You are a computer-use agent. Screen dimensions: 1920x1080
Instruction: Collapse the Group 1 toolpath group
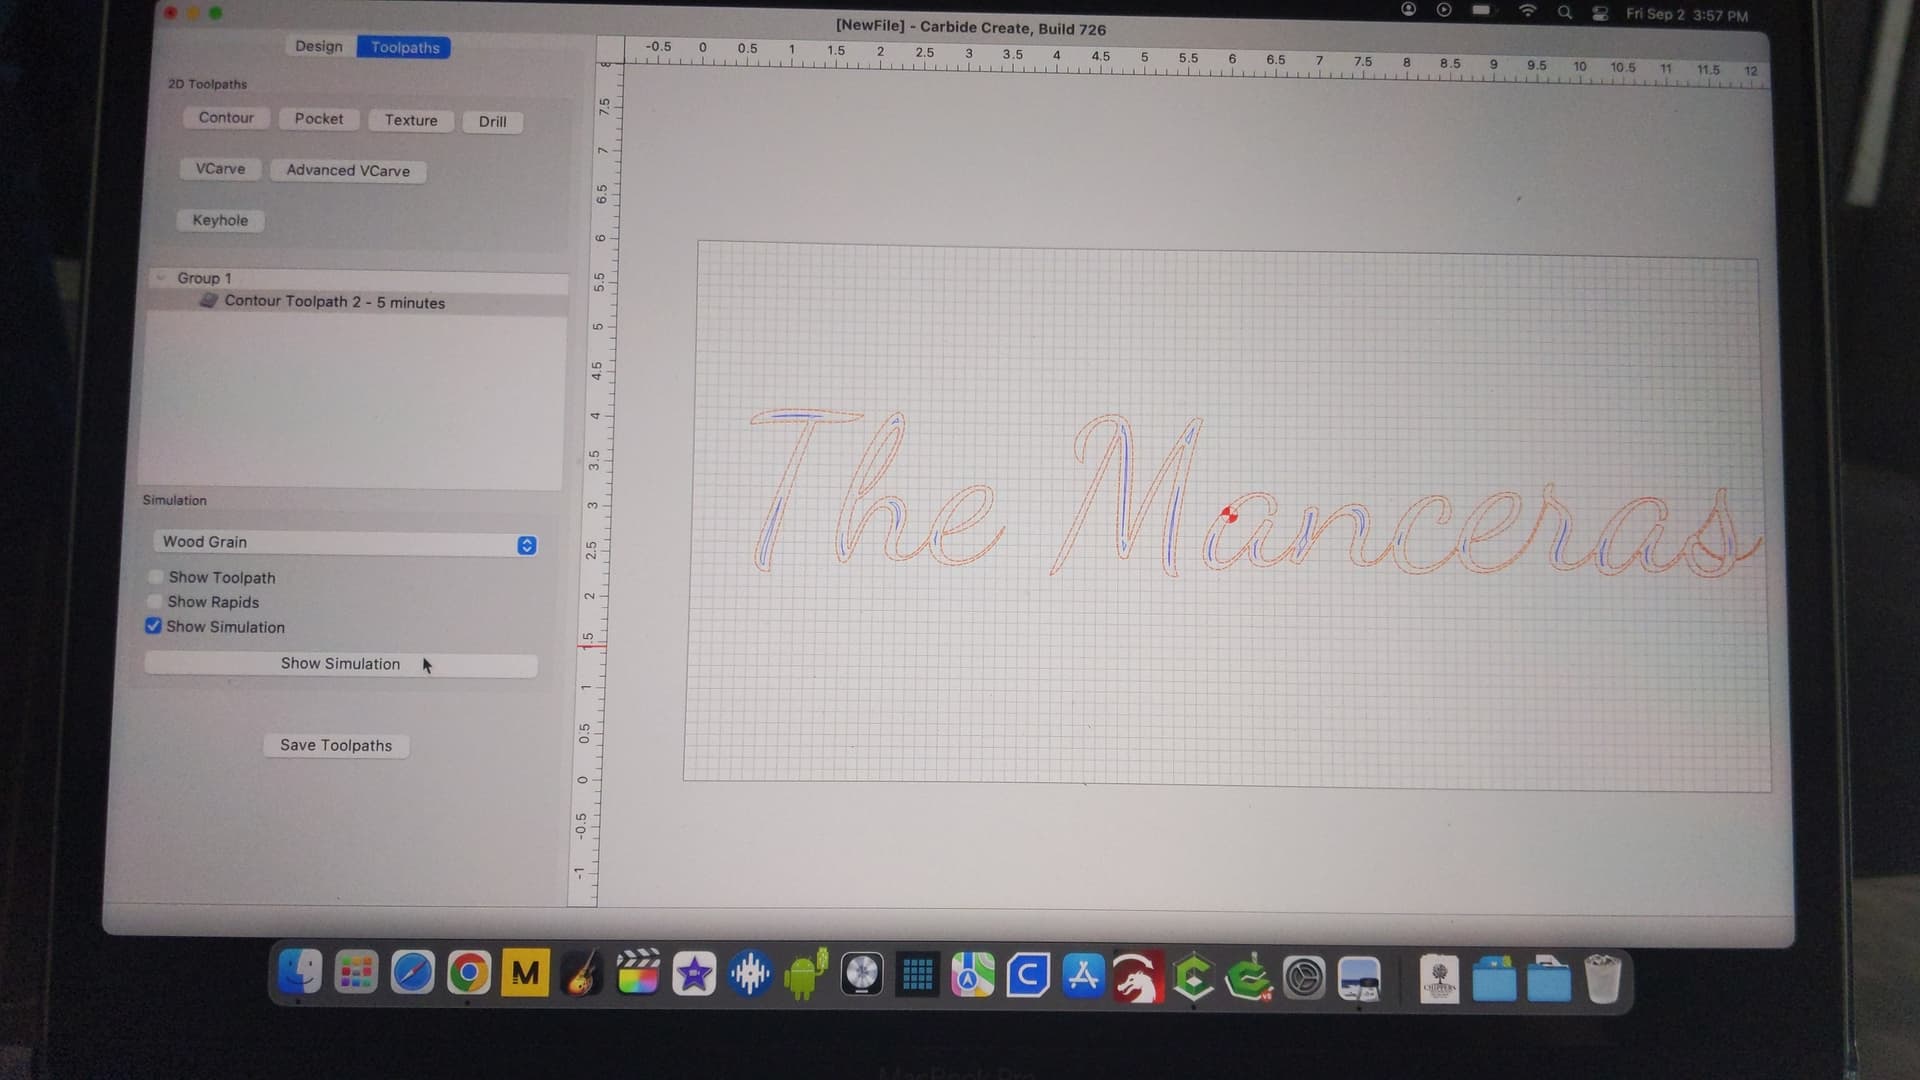[161, 277]
